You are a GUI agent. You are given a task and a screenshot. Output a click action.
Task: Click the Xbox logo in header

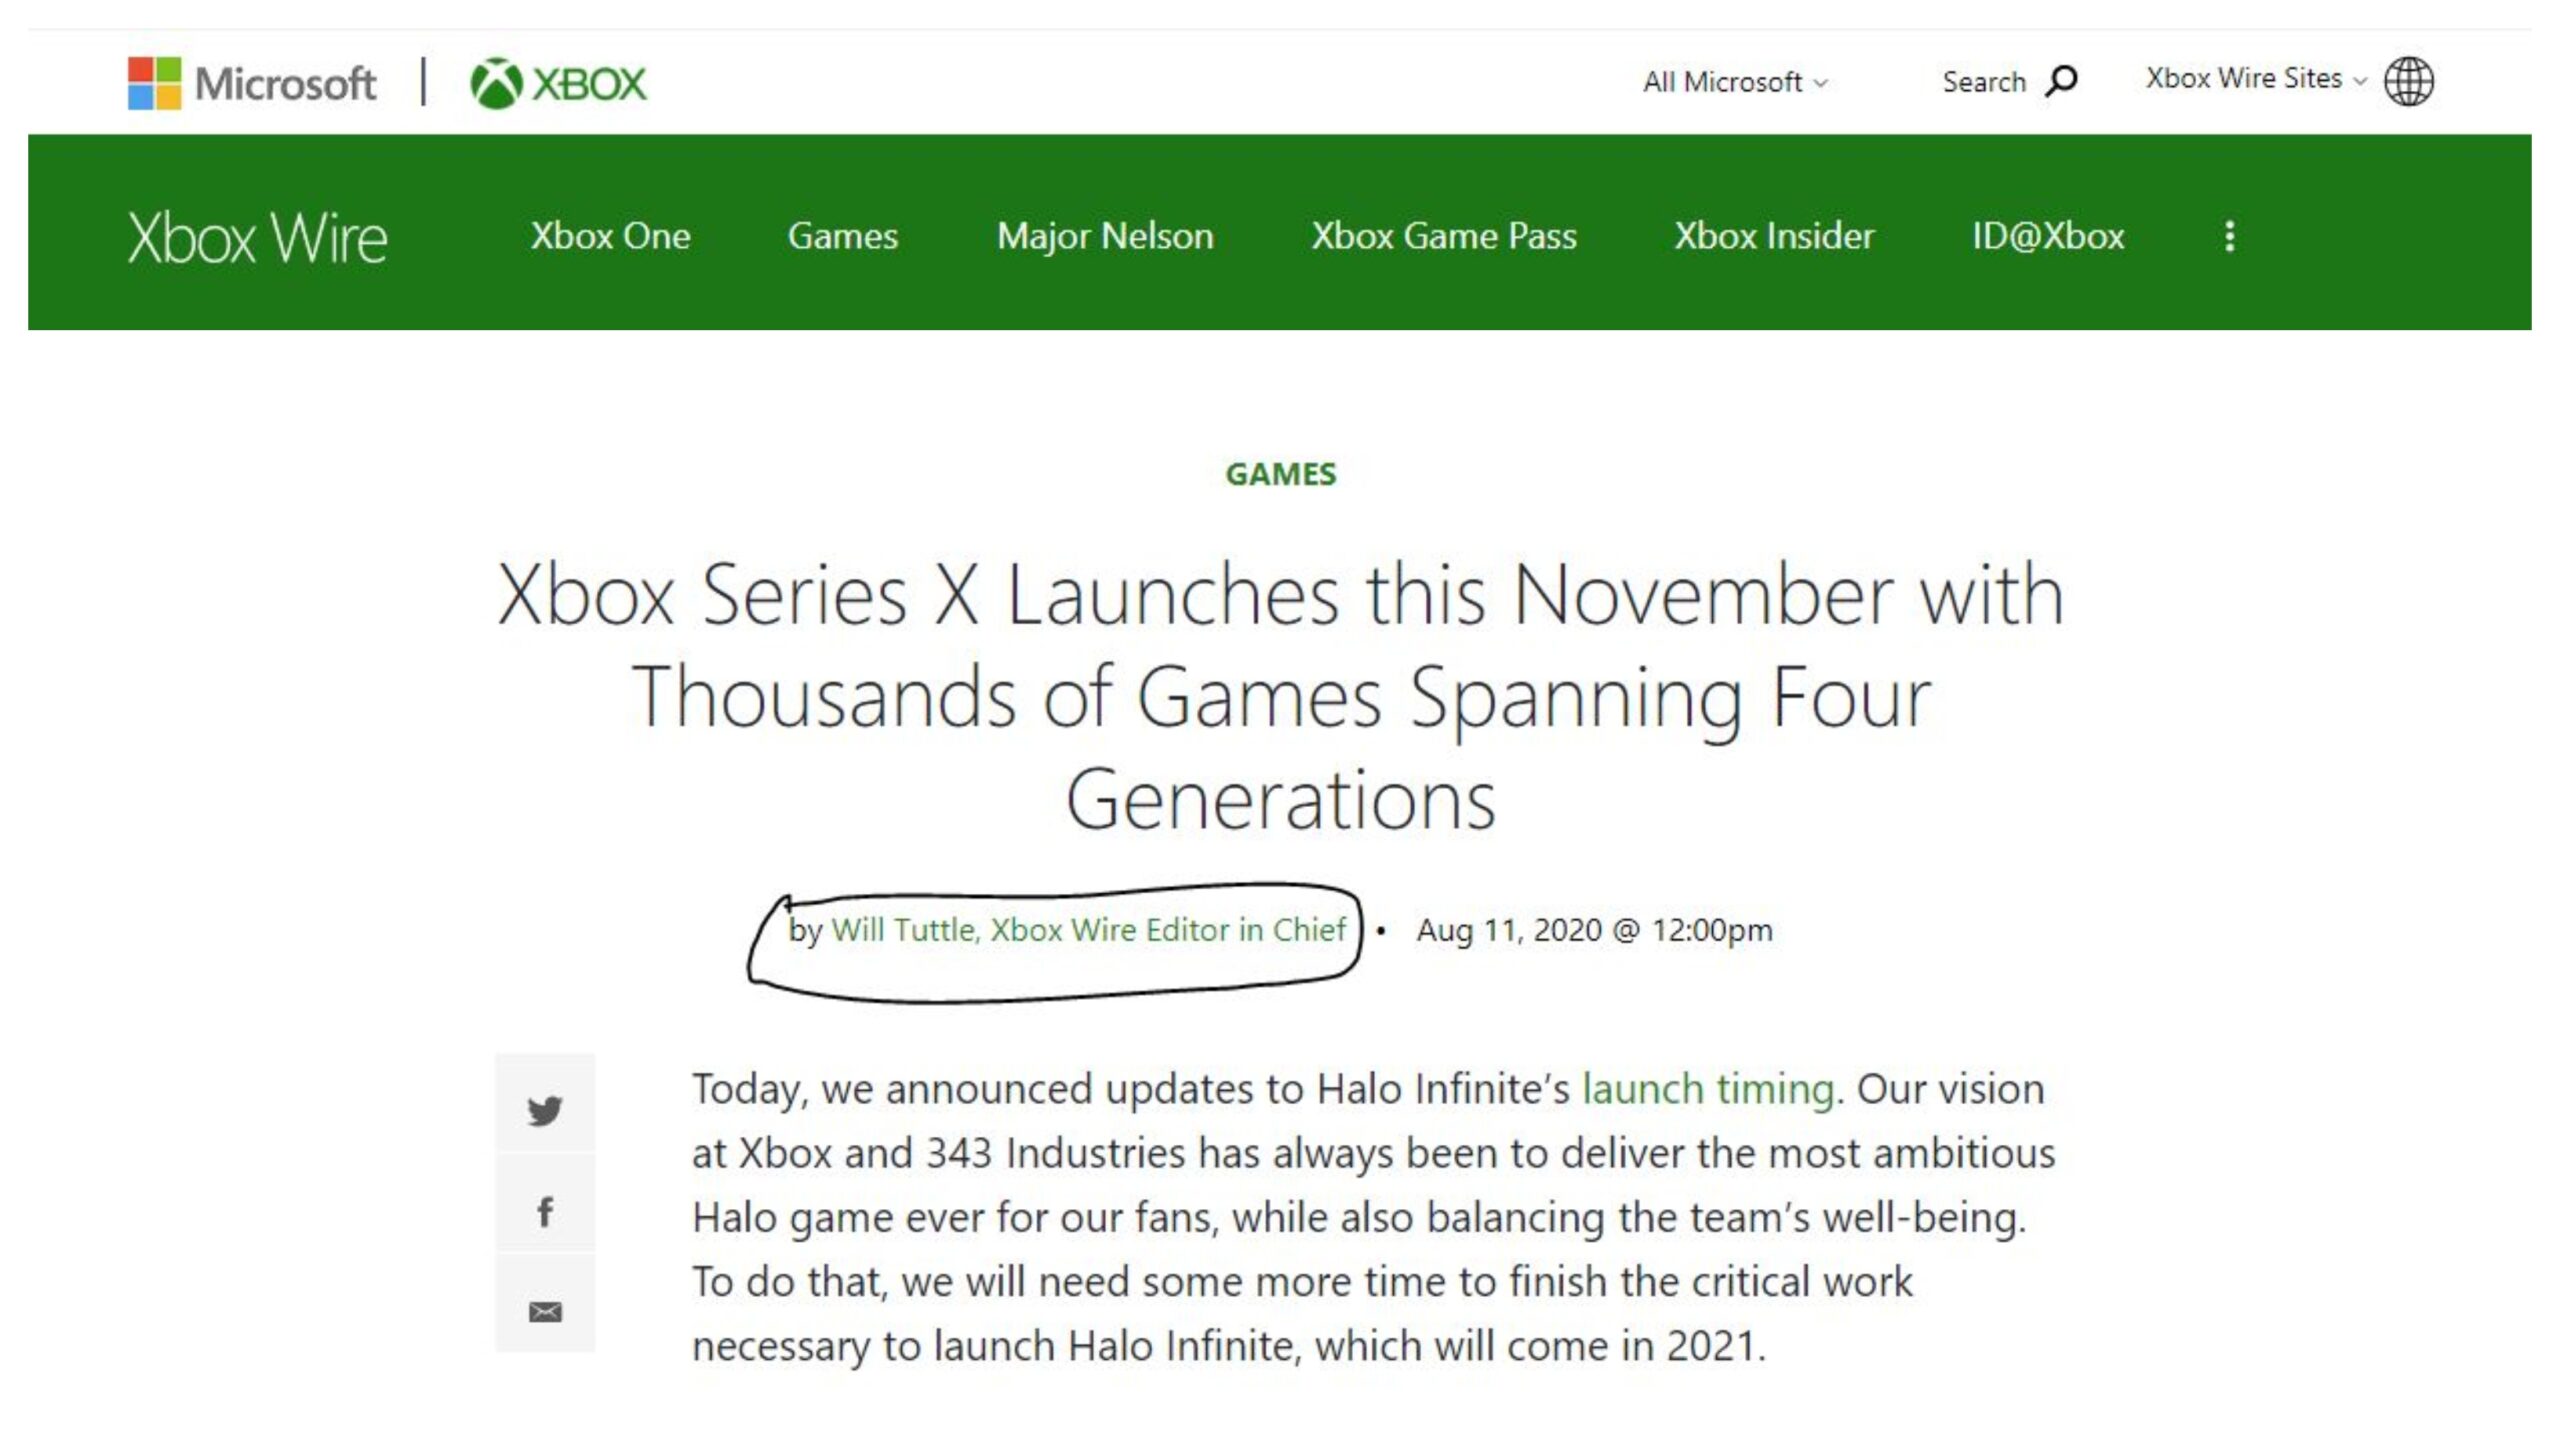pos(559,83)
